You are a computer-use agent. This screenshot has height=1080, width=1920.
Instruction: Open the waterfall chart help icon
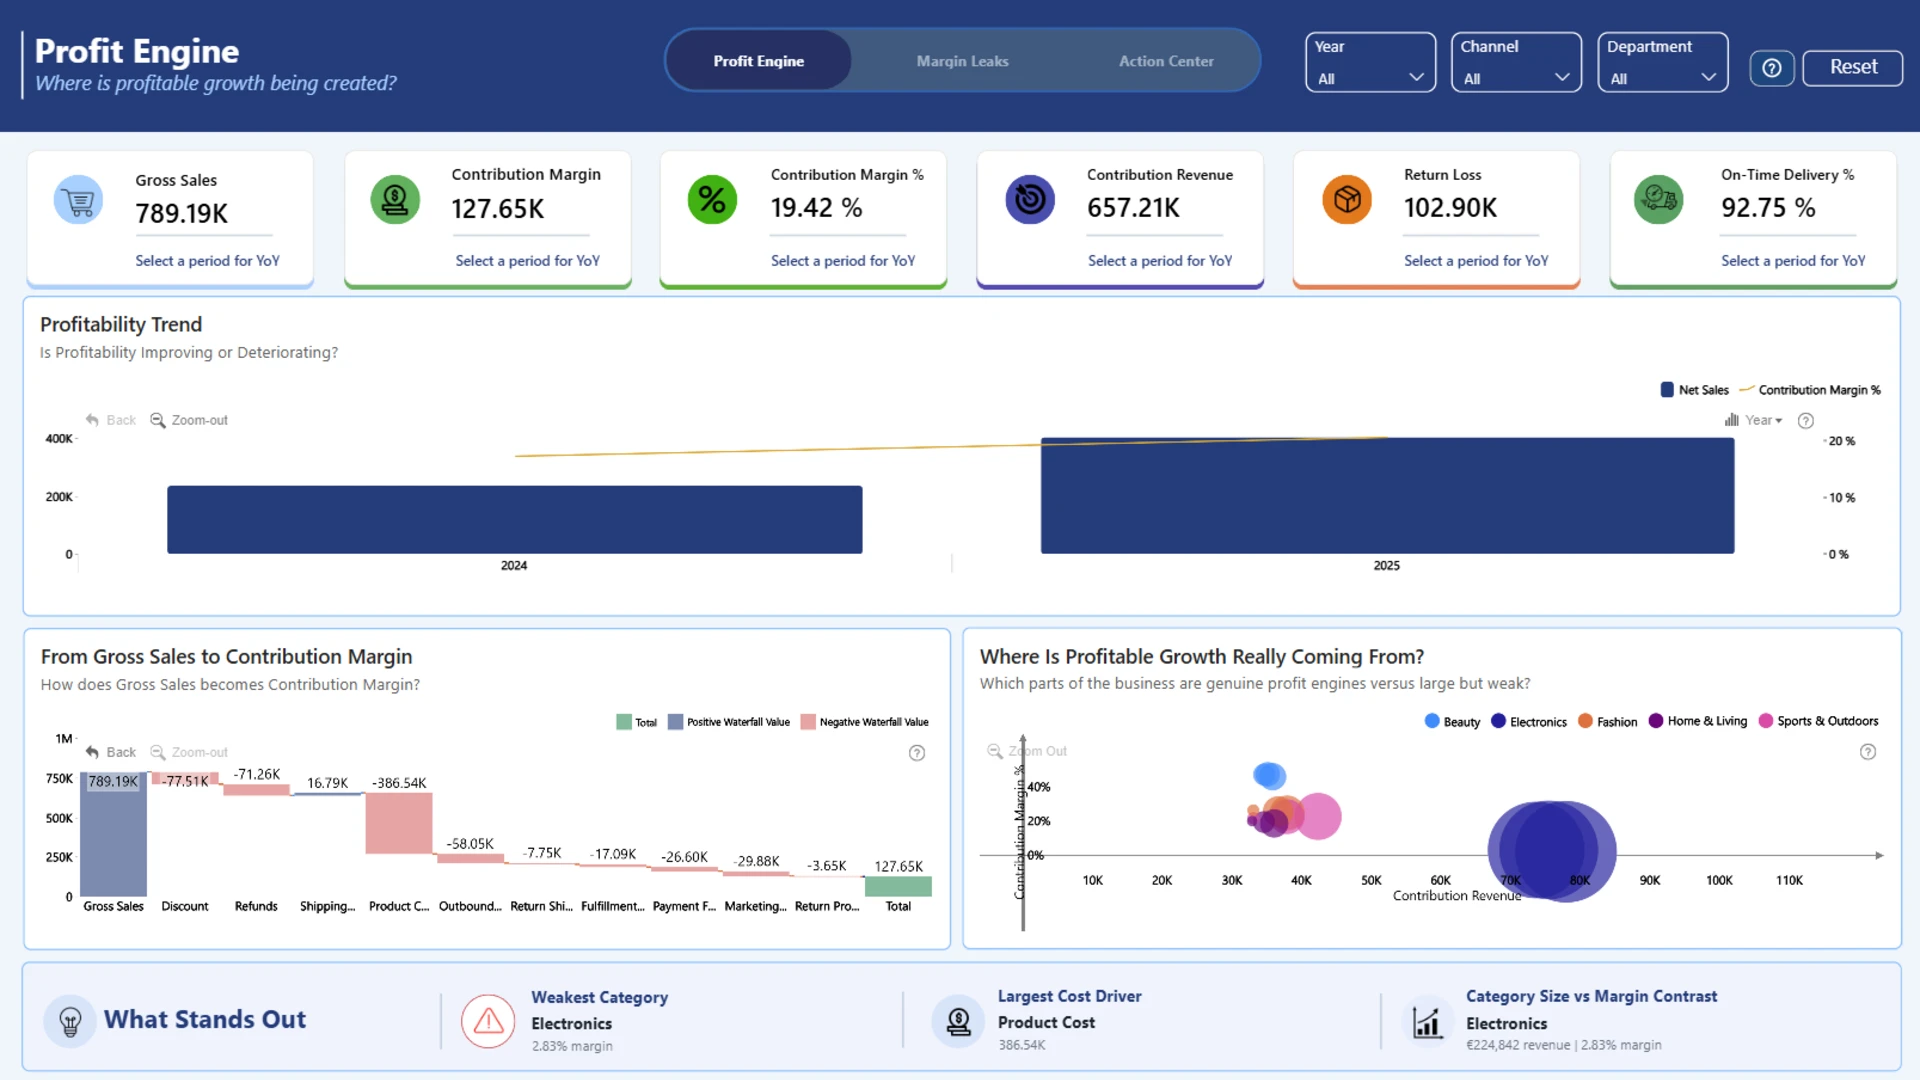917,753
